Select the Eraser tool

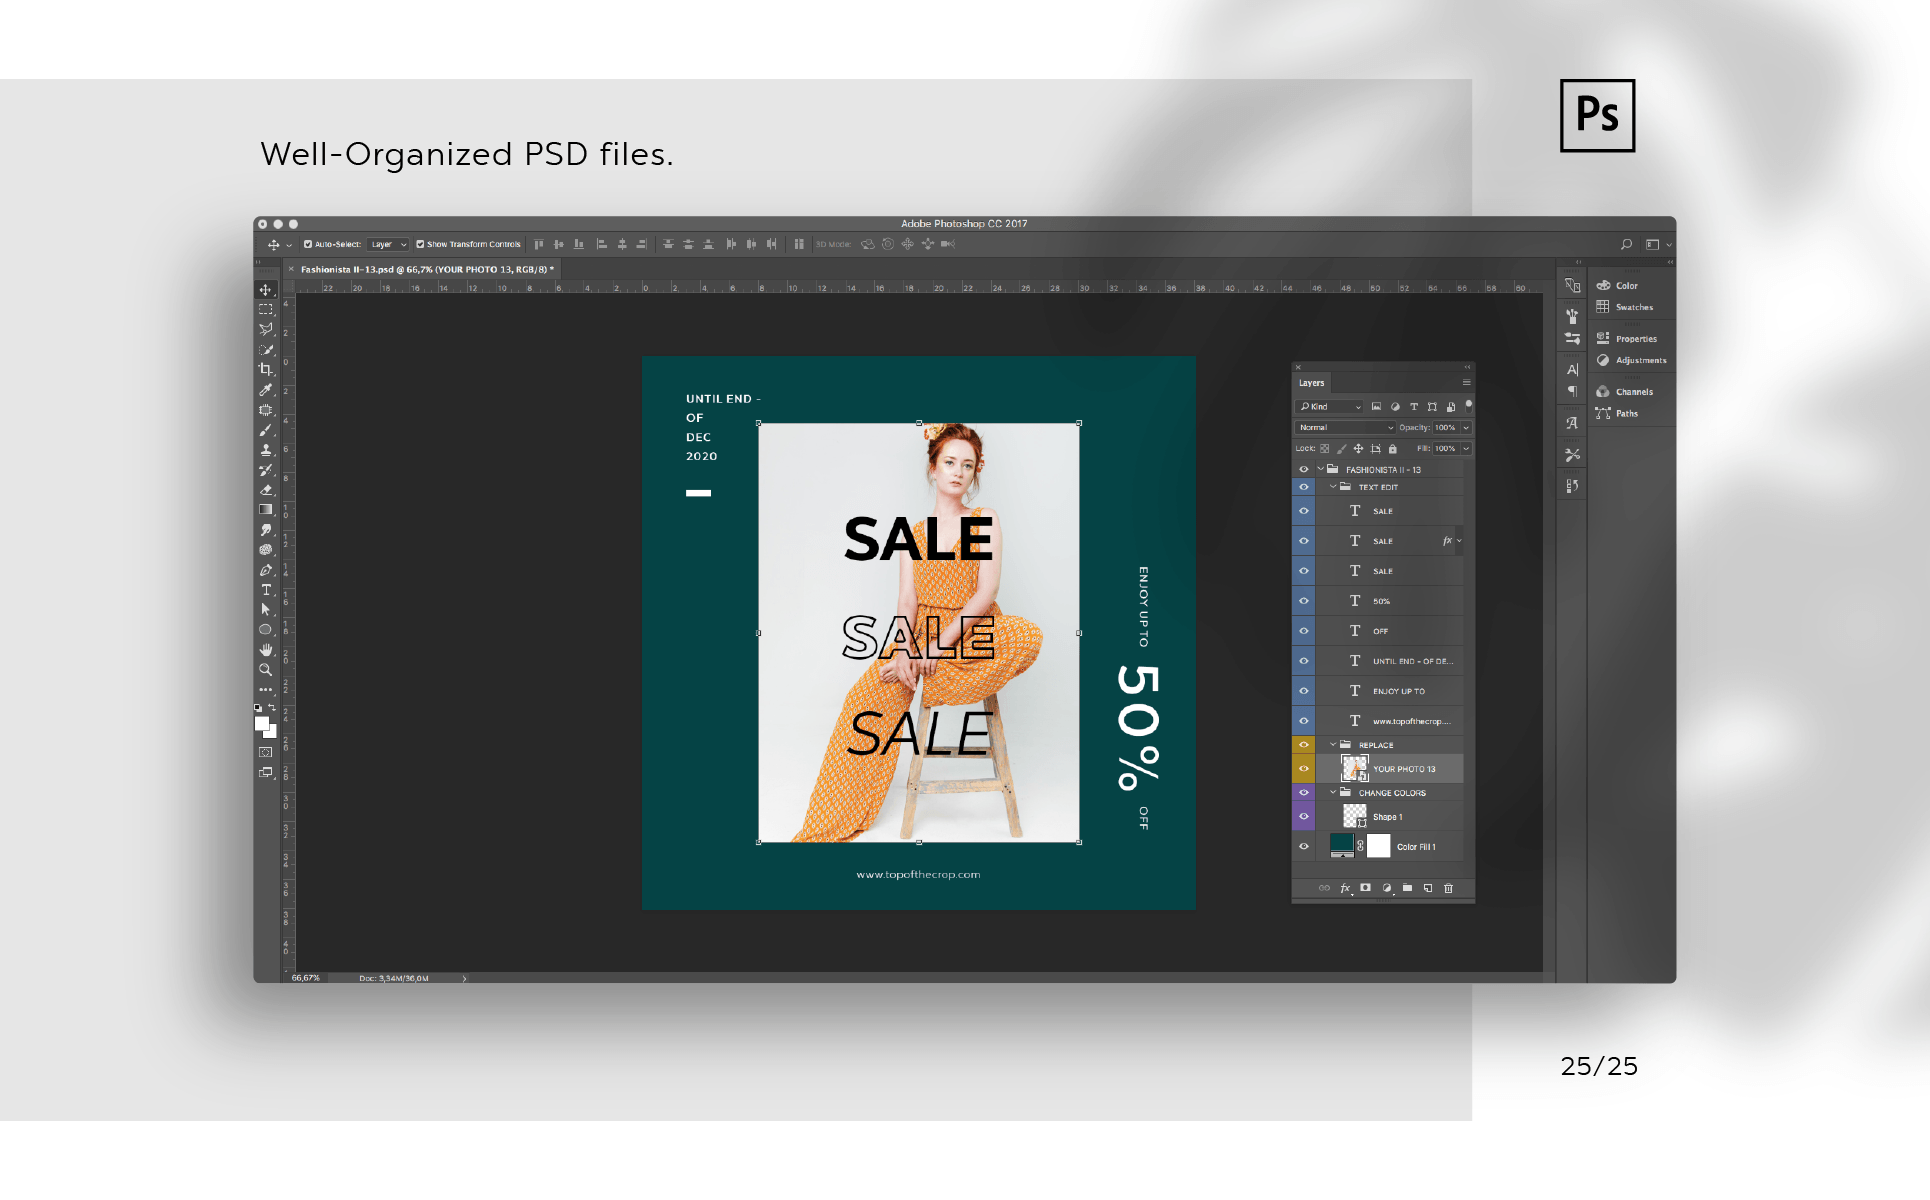266,490
